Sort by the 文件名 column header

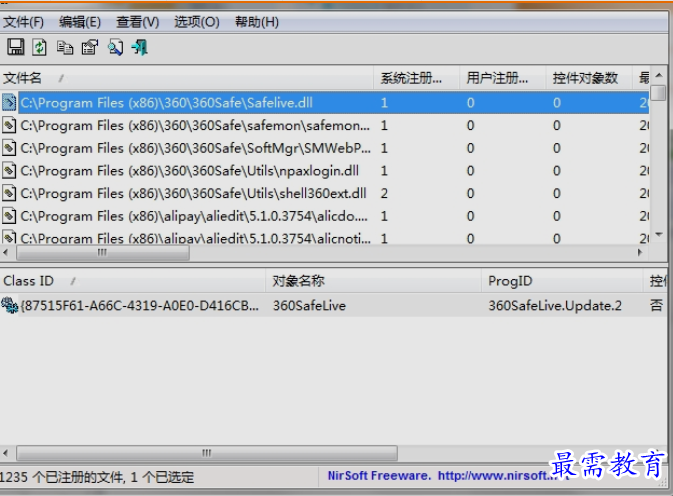point(187,78)
